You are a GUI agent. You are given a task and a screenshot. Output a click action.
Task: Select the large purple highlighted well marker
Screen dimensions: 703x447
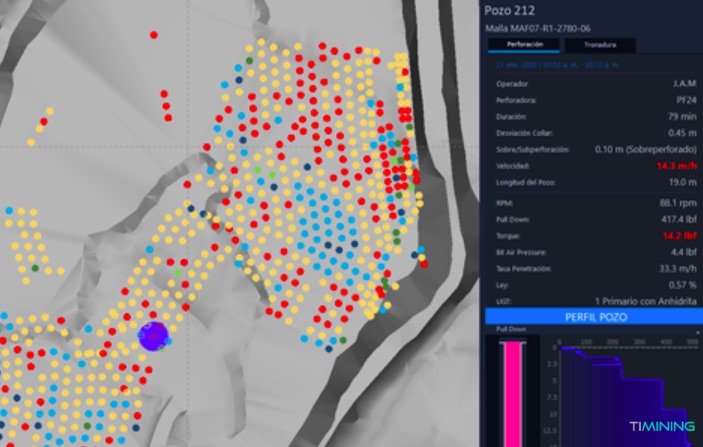(x=153, y=336)
